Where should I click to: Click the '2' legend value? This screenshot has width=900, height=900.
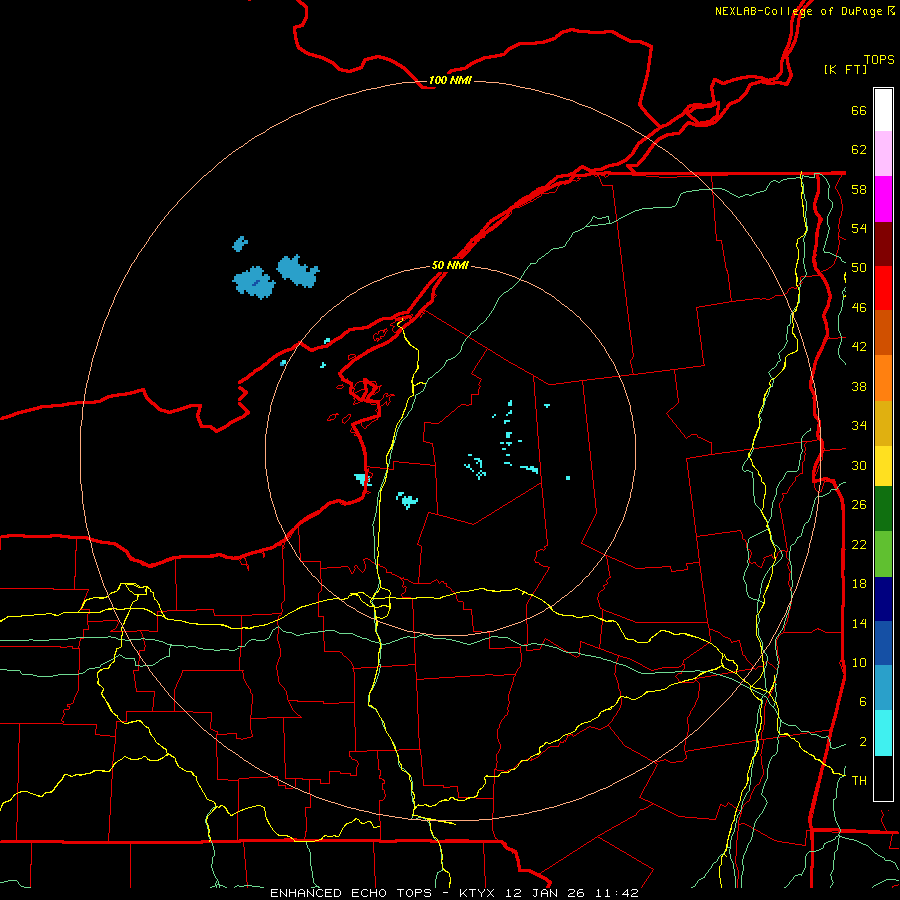tap(863, 742)
